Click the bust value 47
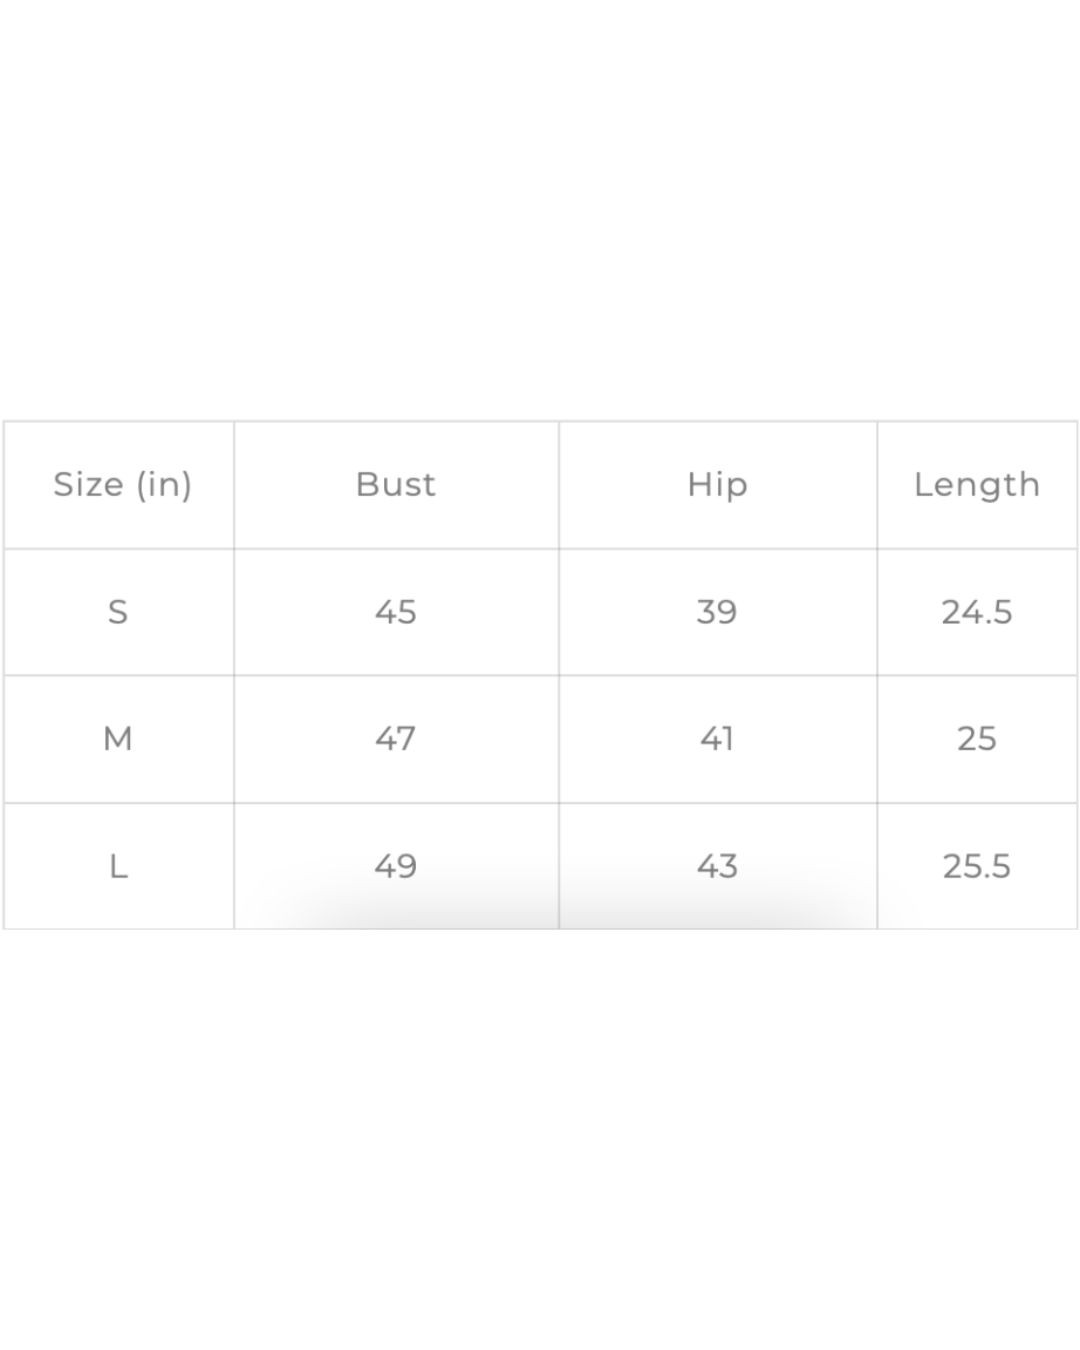The image size is (1080, 1350). [396, 739]
